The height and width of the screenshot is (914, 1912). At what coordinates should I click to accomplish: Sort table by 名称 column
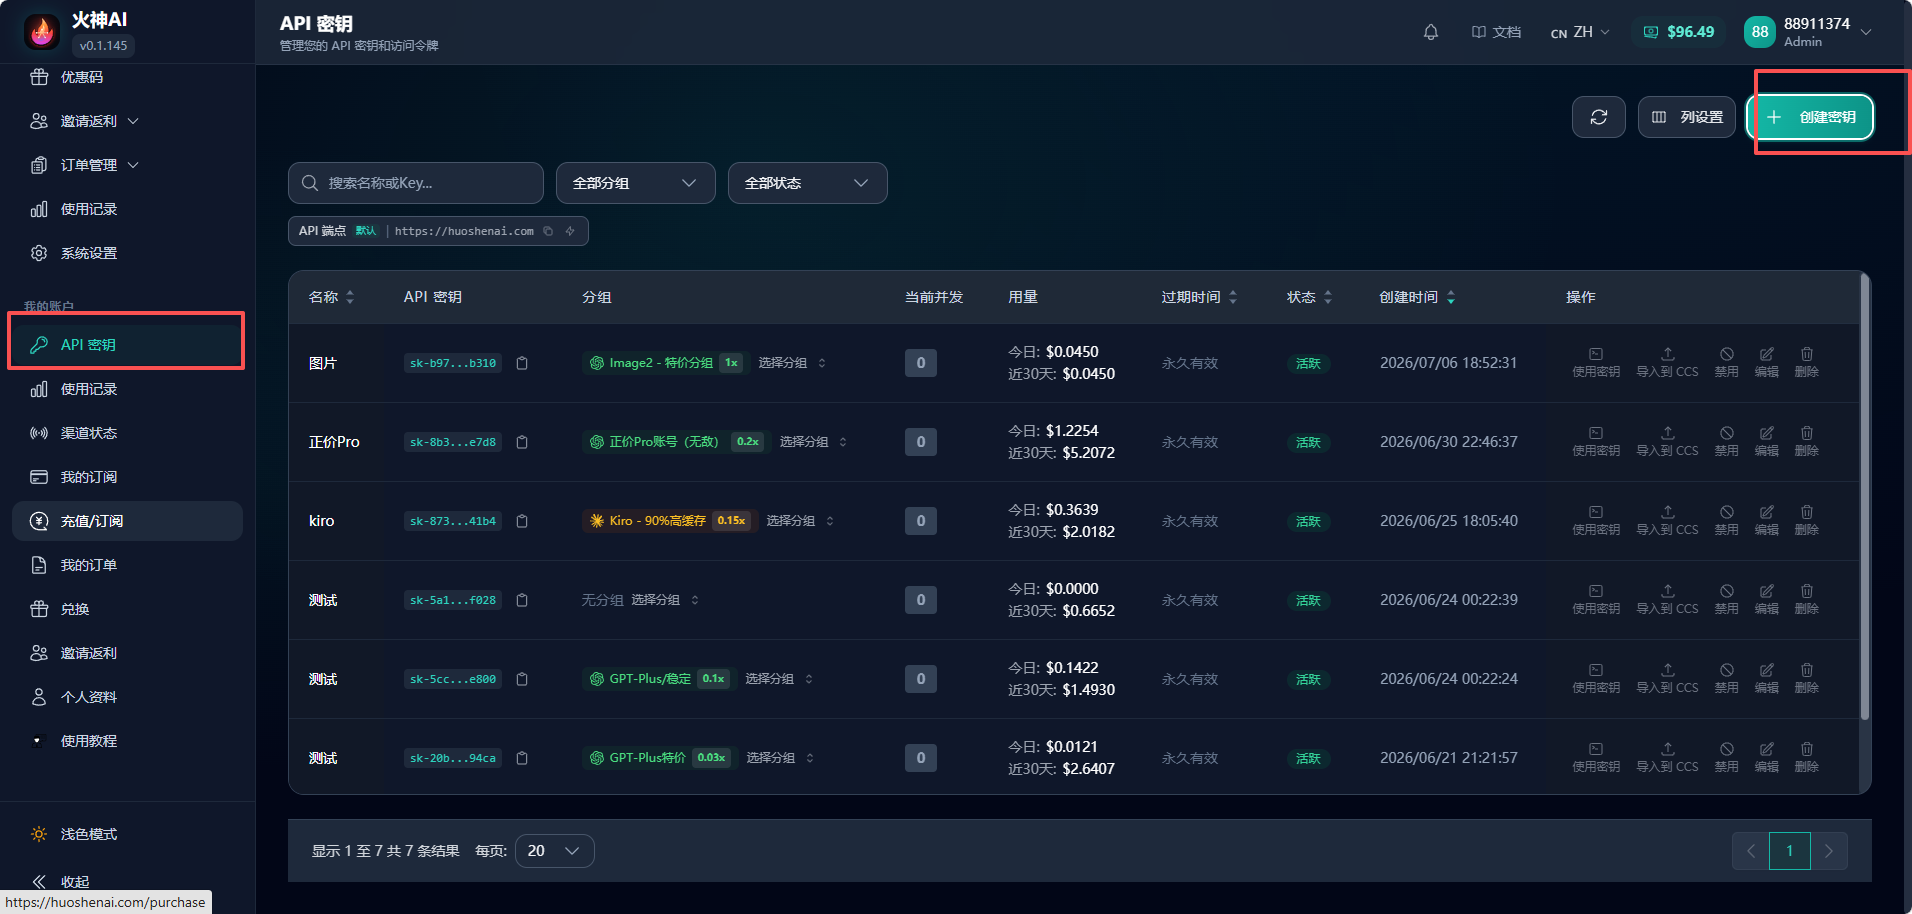point(331,297)
